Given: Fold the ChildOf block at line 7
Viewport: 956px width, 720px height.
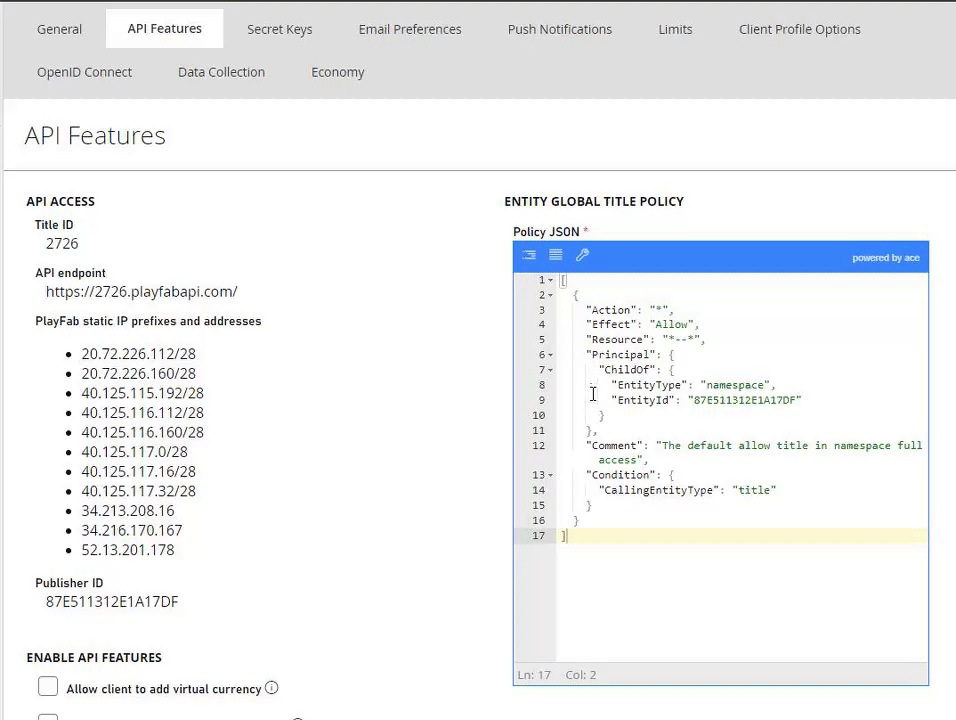Looking at the screenshot, I should (550, 370).
